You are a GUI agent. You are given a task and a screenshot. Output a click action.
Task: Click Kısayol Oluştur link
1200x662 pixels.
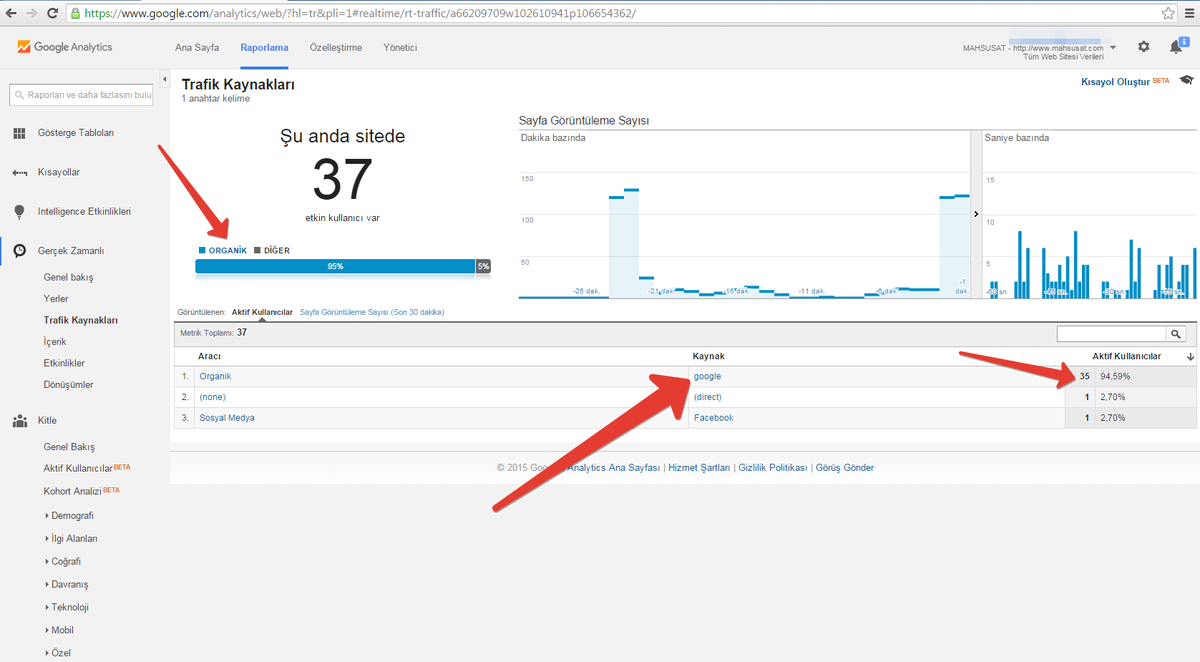pos(1116,81)
